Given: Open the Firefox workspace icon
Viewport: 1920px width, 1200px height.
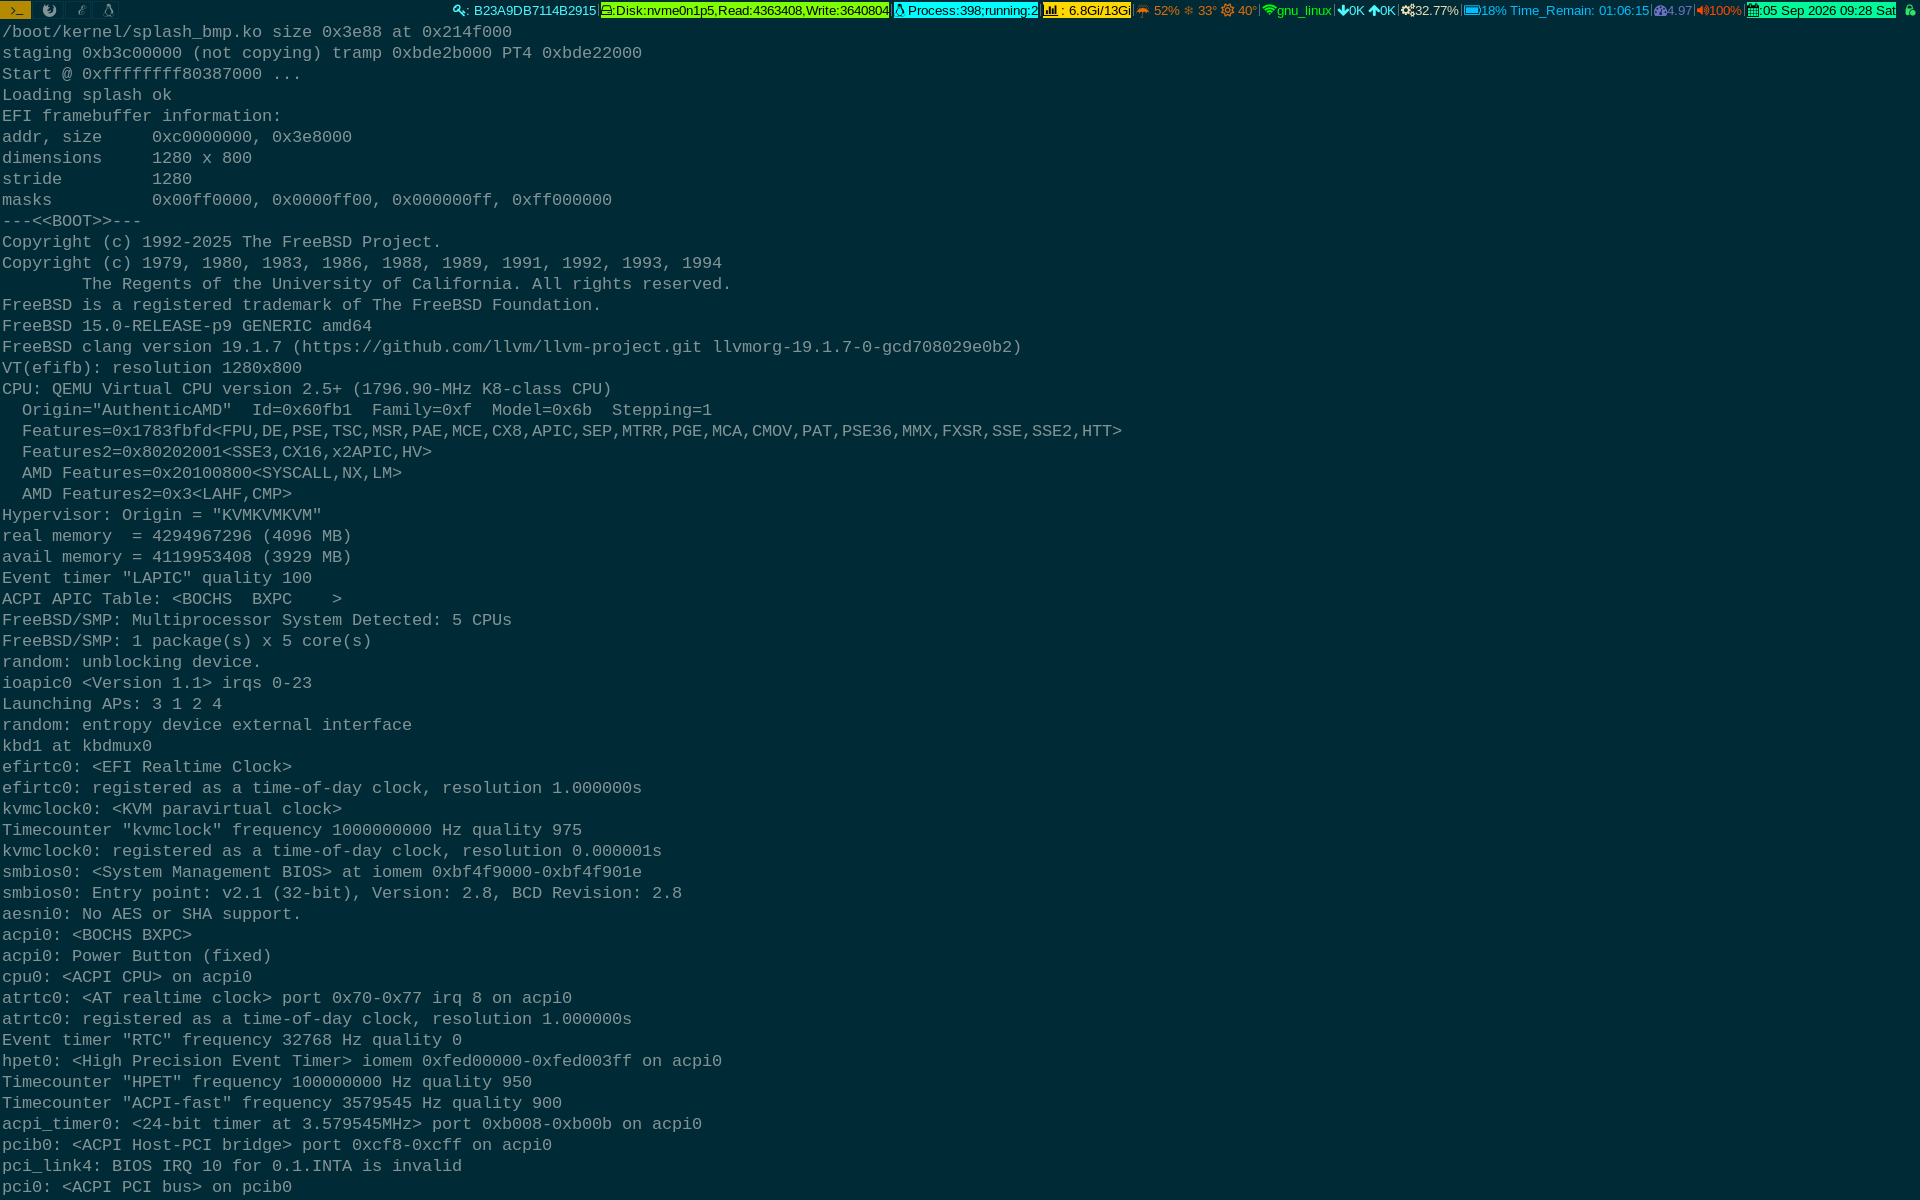Looking at the screenshot, I should 49,10.
